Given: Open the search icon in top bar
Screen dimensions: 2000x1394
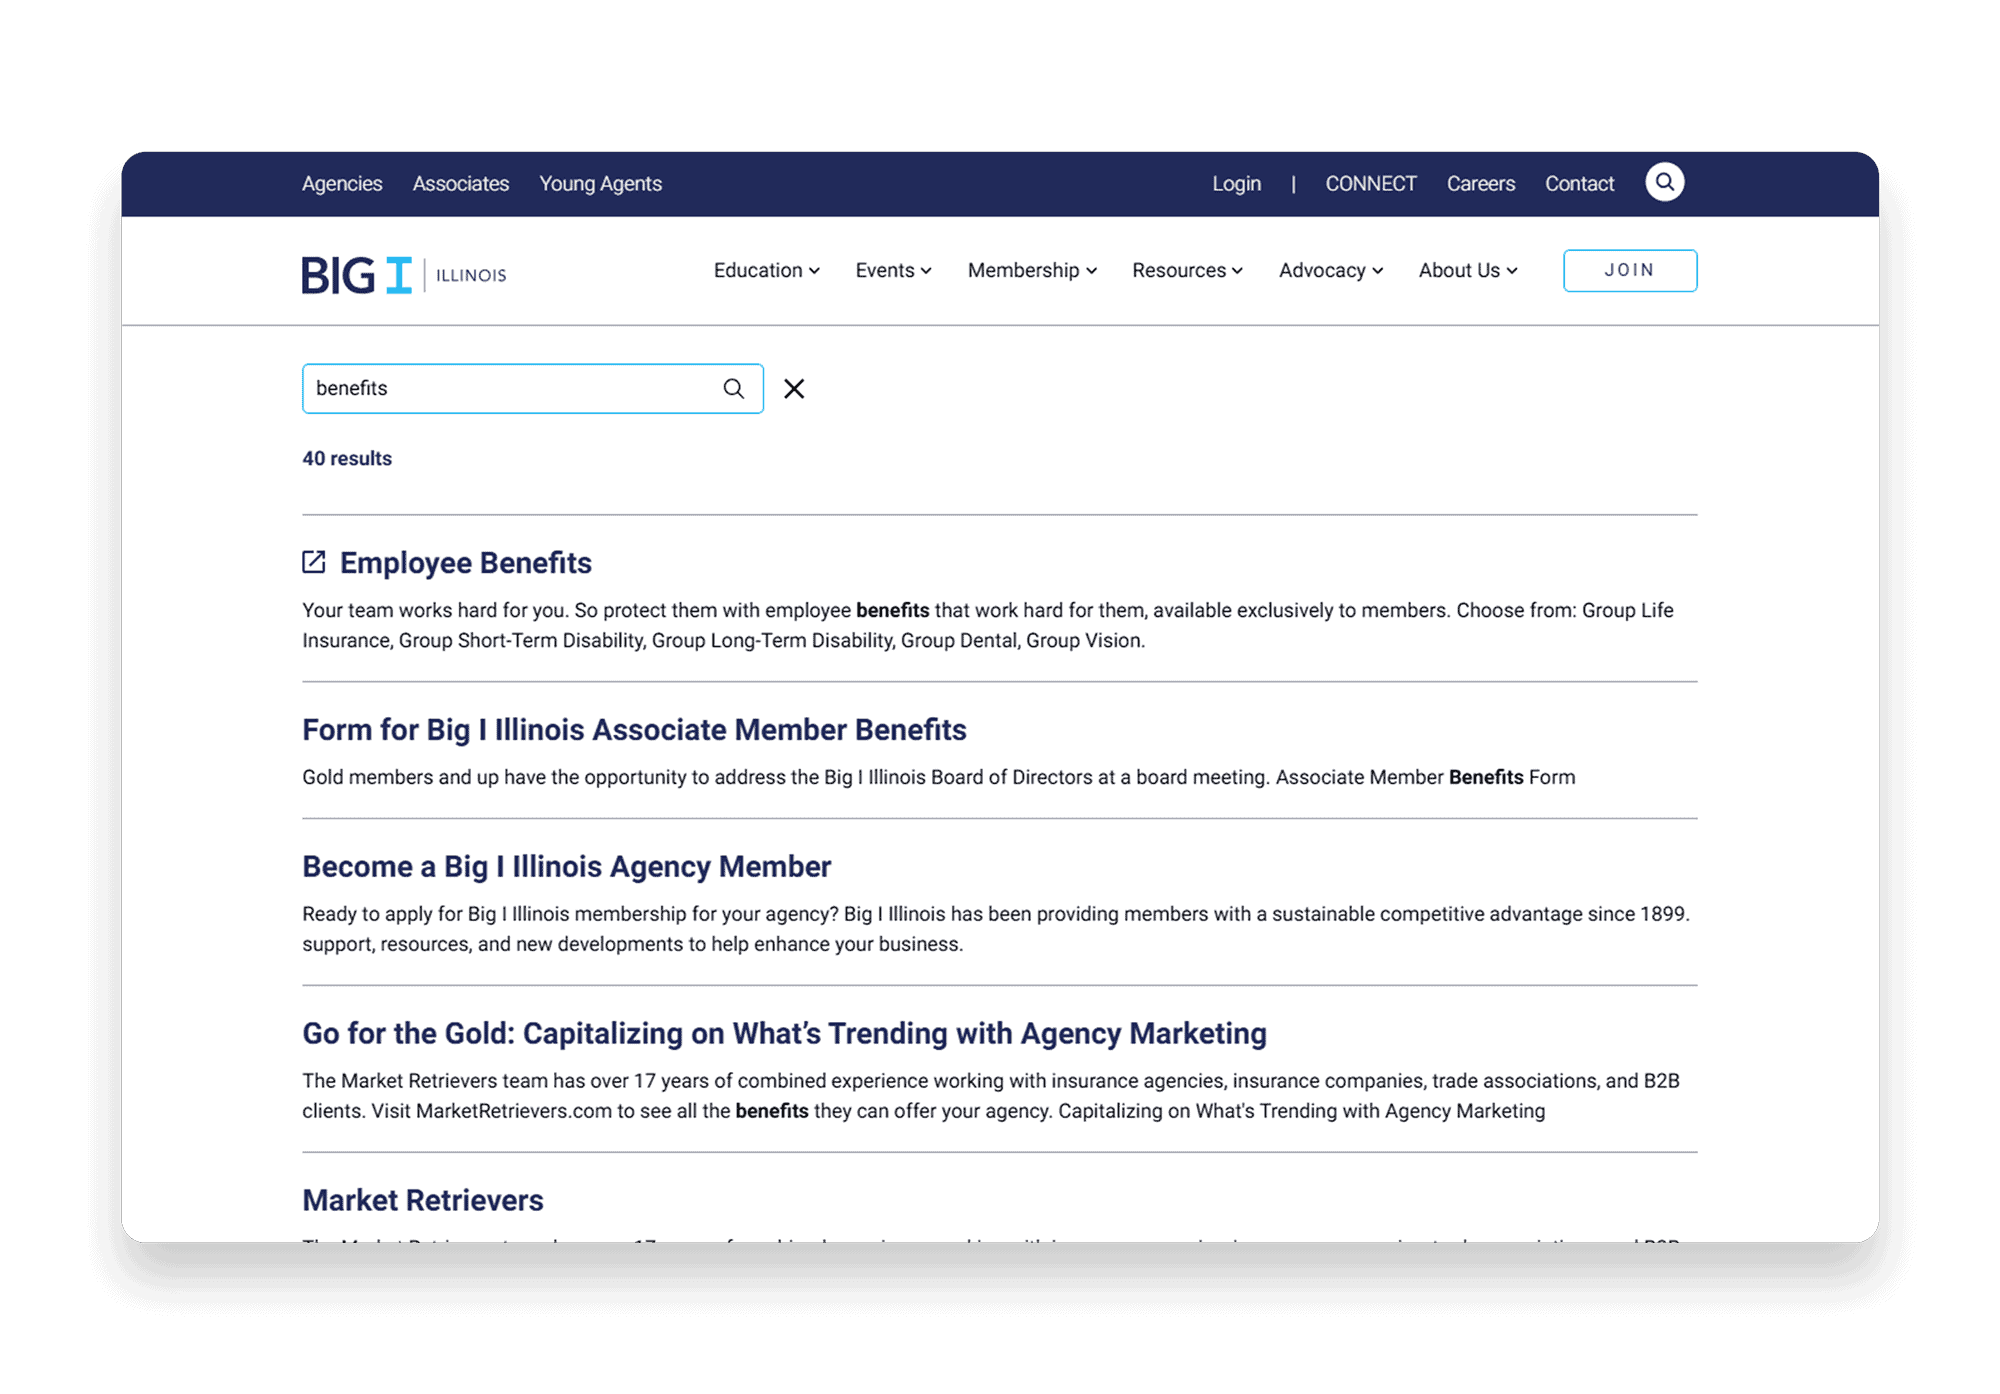Looking at the screenshot, I should pos(1664,182).
